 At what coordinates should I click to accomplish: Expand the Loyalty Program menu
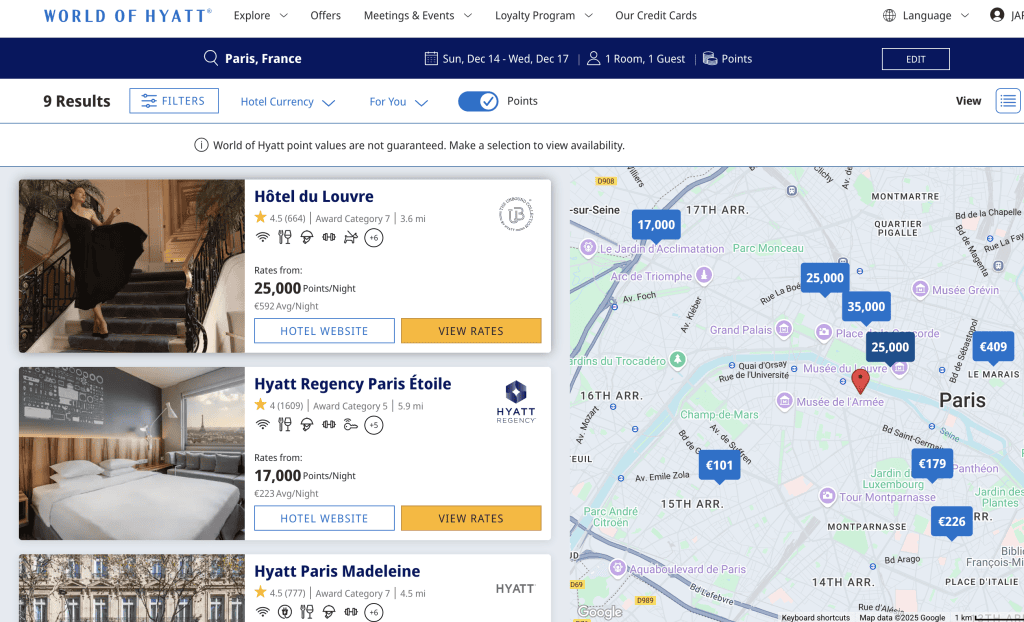coord(544,15)
